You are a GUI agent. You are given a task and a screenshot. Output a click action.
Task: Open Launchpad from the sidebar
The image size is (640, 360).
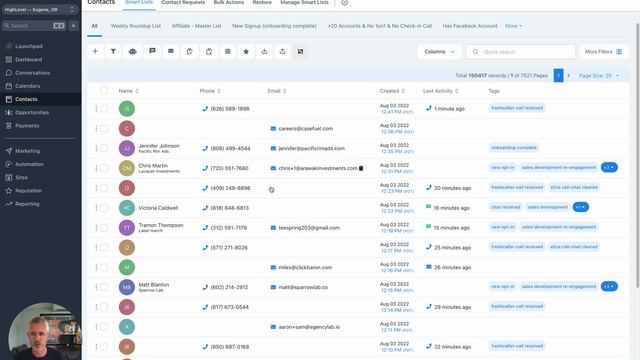coord(29,46)
